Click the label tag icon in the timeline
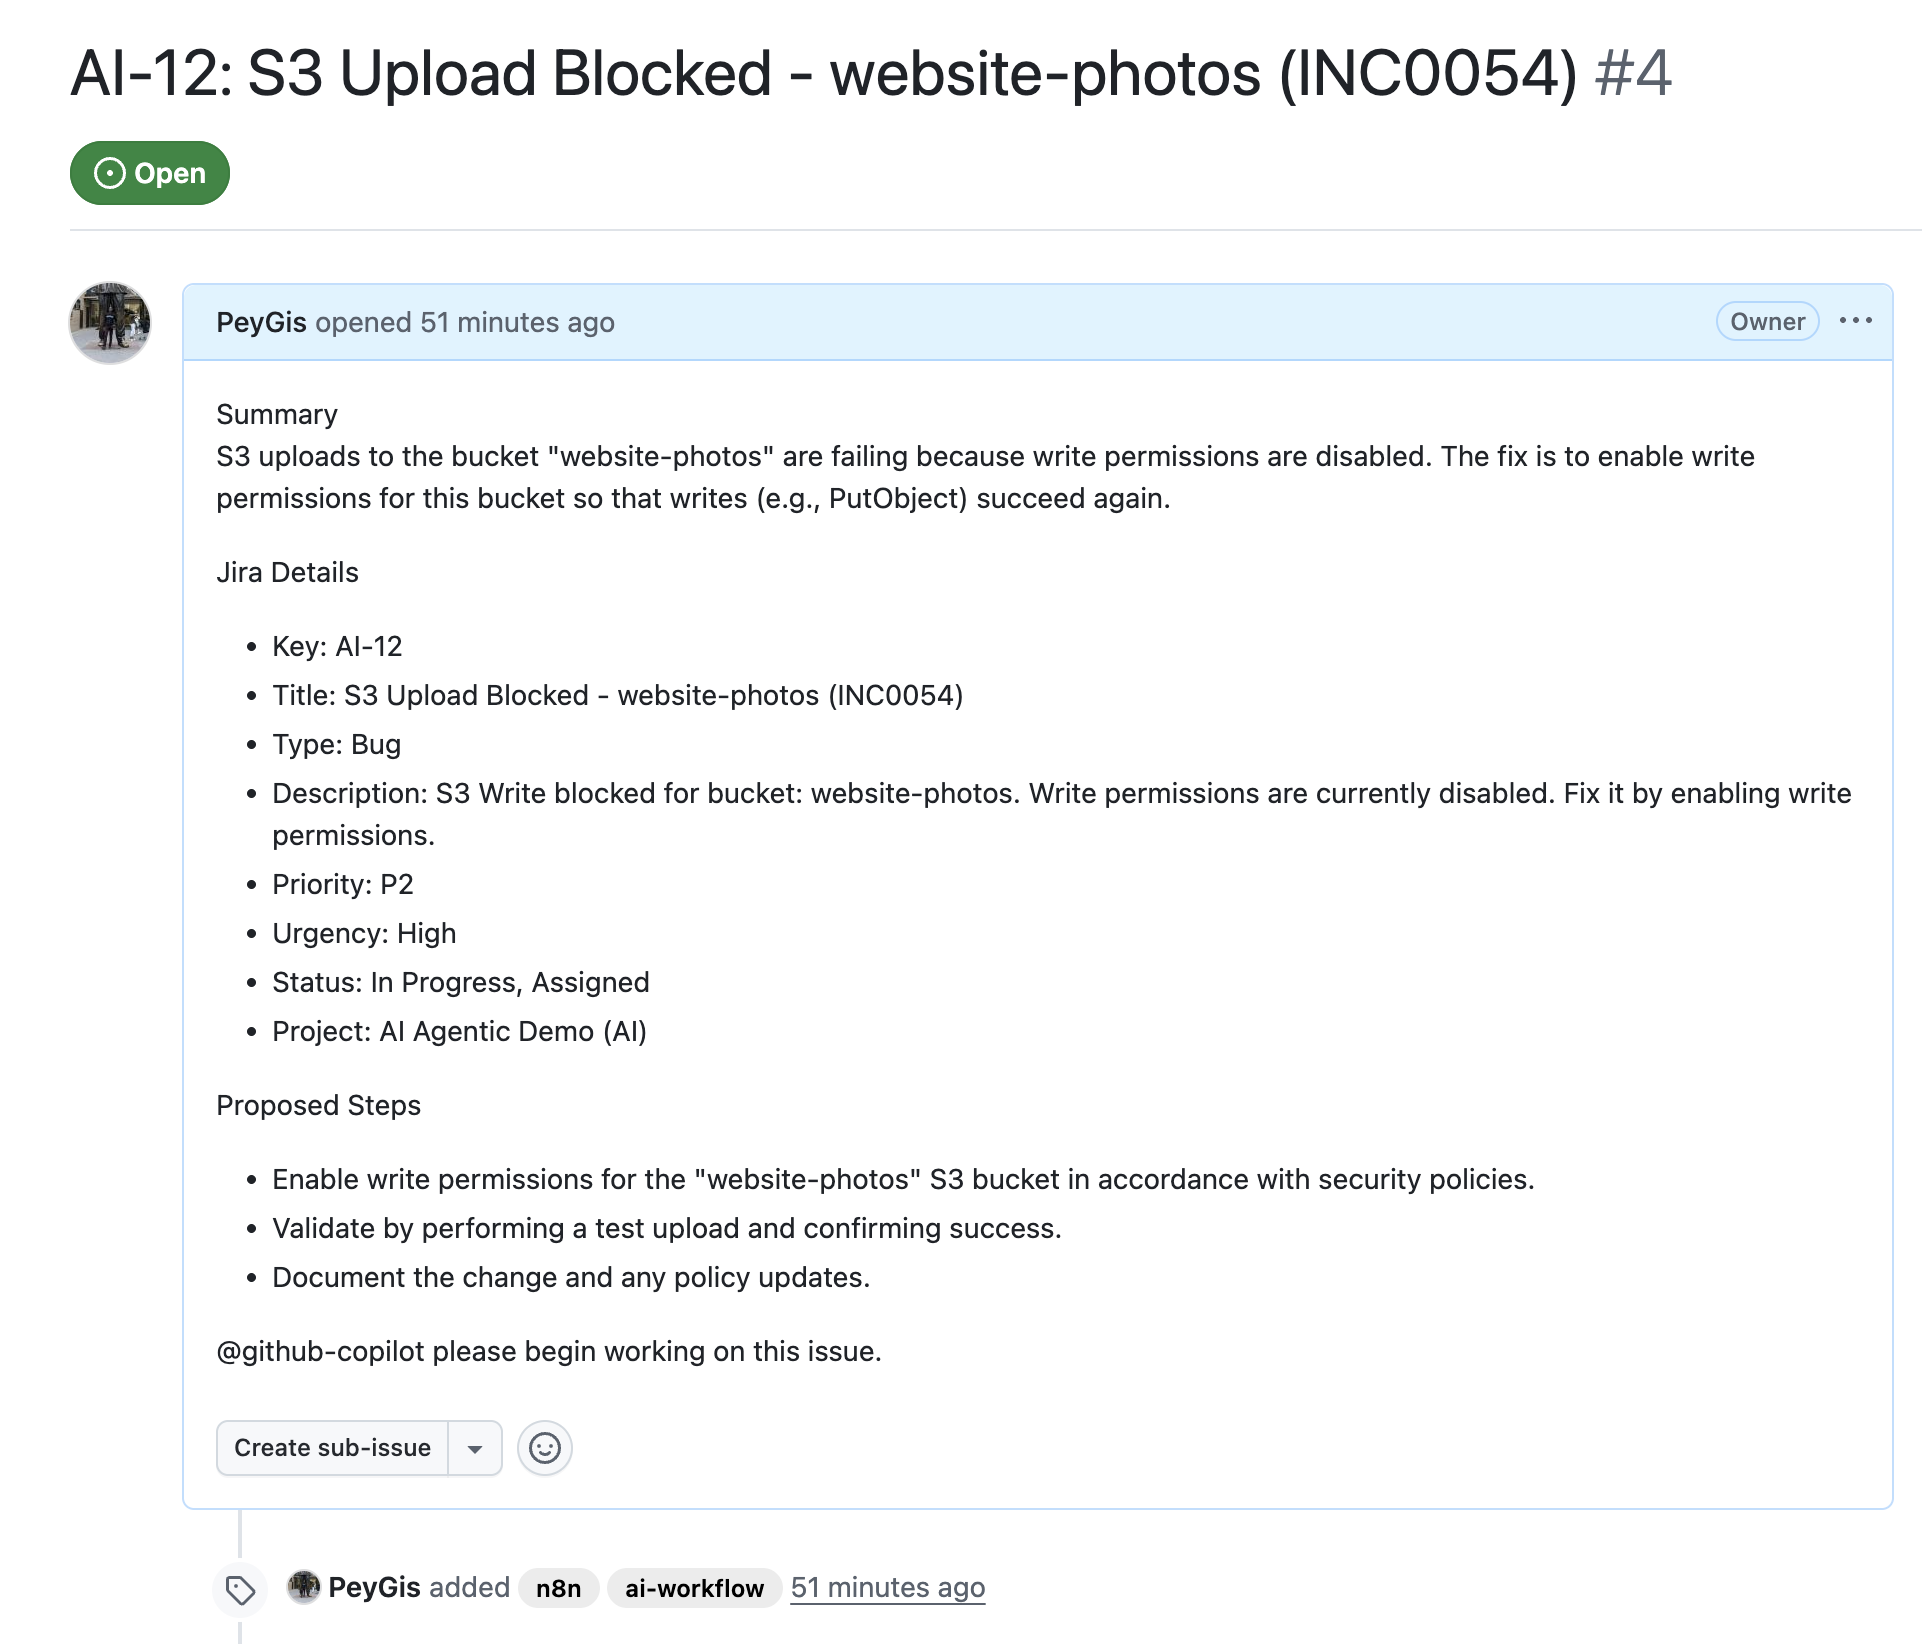This screenshot has width=1922, height=1644. click(239, 1588)
